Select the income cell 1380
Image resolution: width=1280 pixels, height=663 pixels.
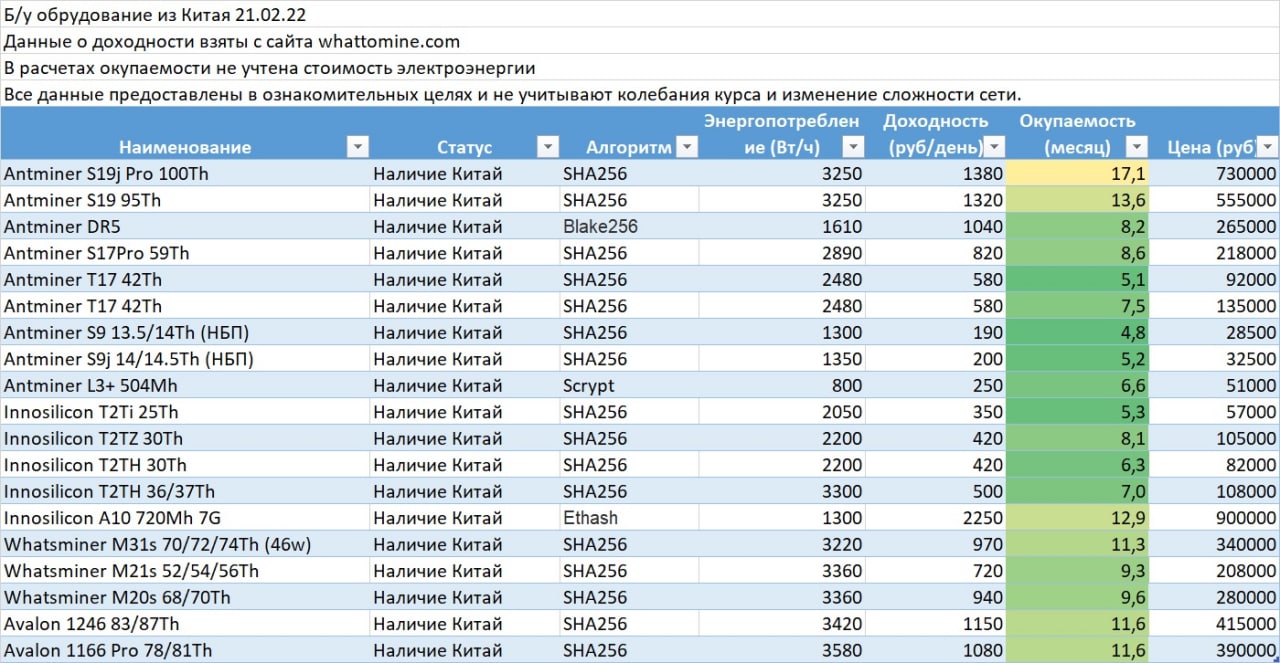coord(936,173)
